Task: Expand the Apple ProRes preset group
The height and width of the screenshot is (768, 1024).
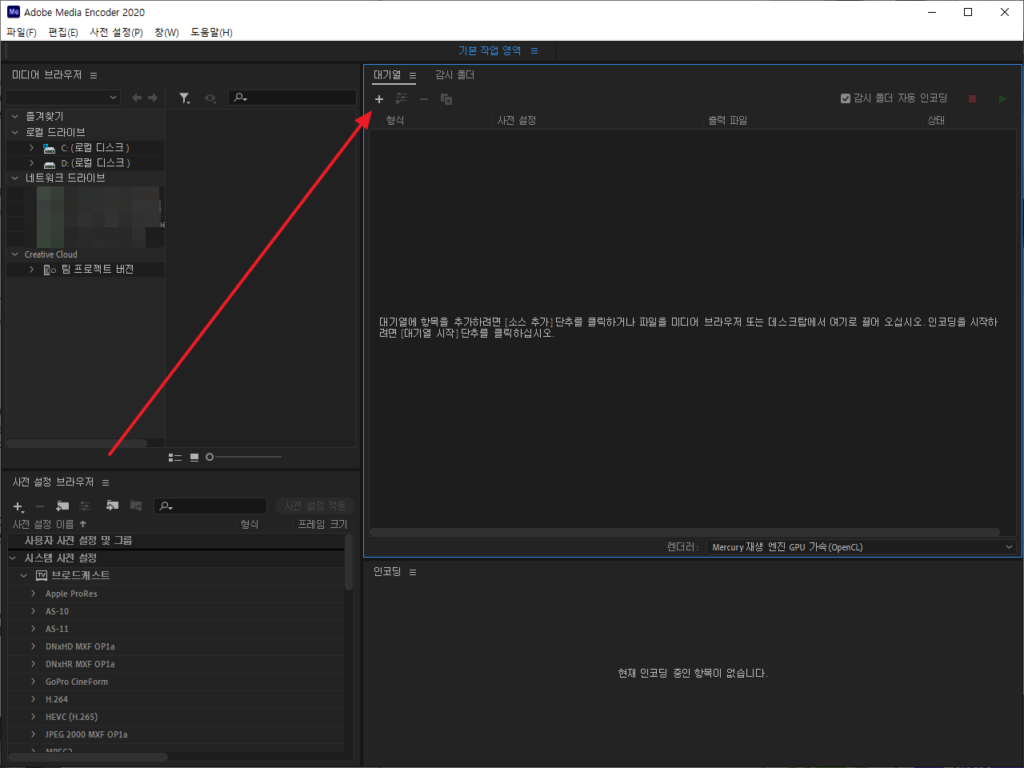Action: coord(33,594)
